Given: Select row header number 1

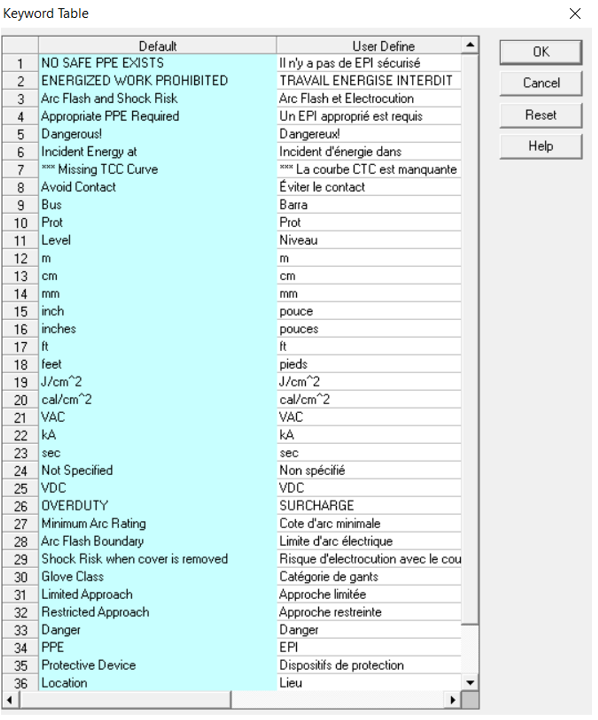Looking at the screenshot, I should [x=20, y=63].
